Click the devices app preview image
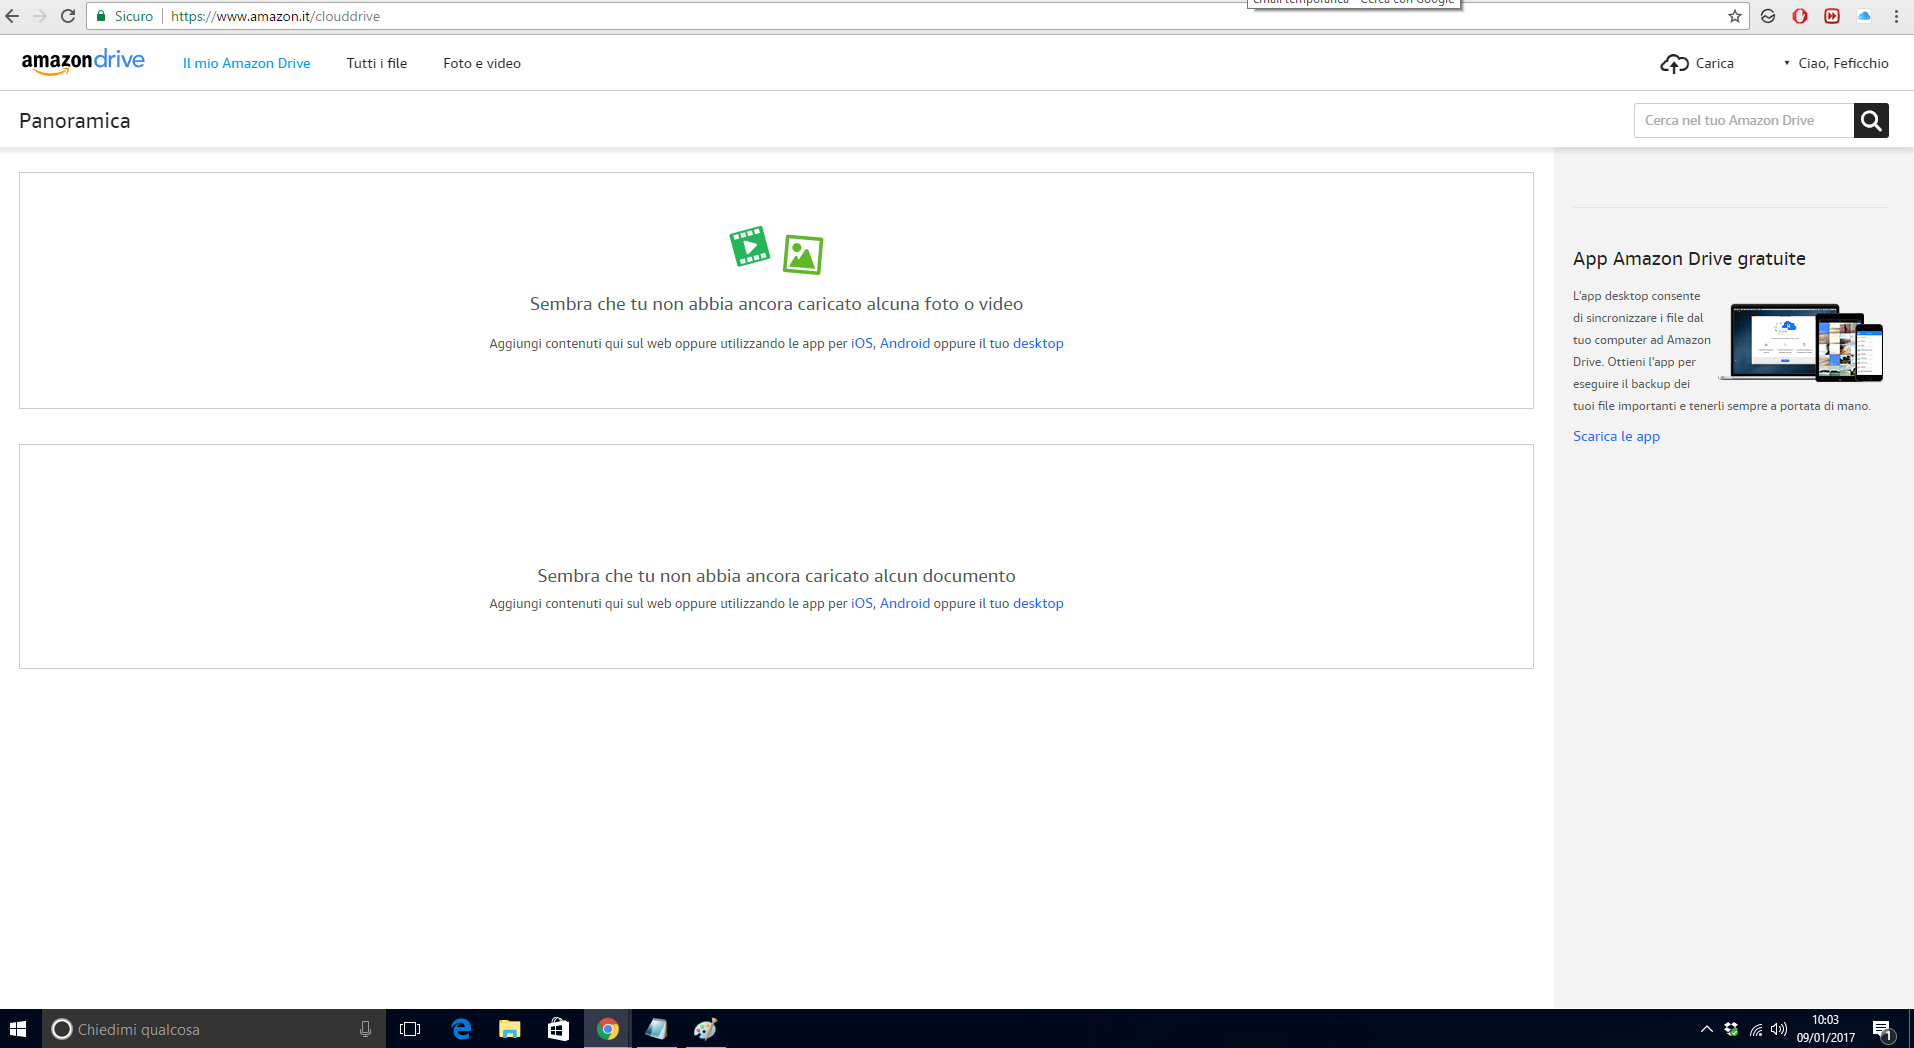This screenshot has width=1914, height=1048. coord(1801,342)
